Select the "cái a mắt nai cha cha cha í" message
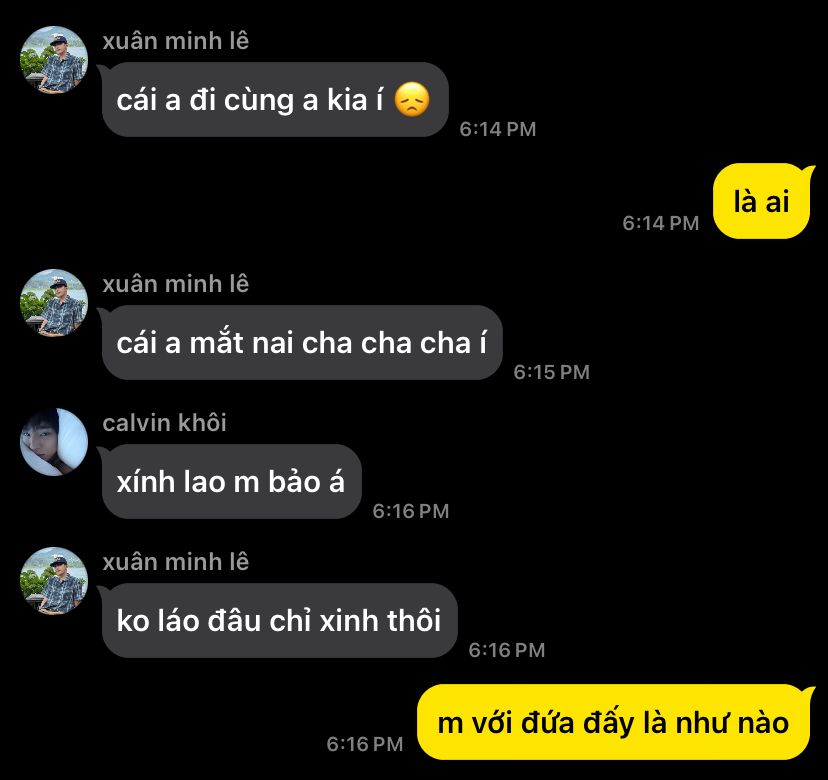Image resolution: width=828 pixels, height=780 pixels. 302,342
